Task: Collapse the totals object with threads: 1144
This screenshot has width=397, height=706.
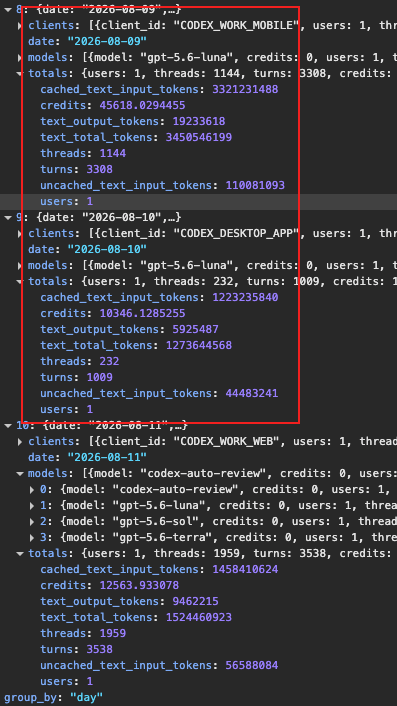Action: tap(20, 73)
